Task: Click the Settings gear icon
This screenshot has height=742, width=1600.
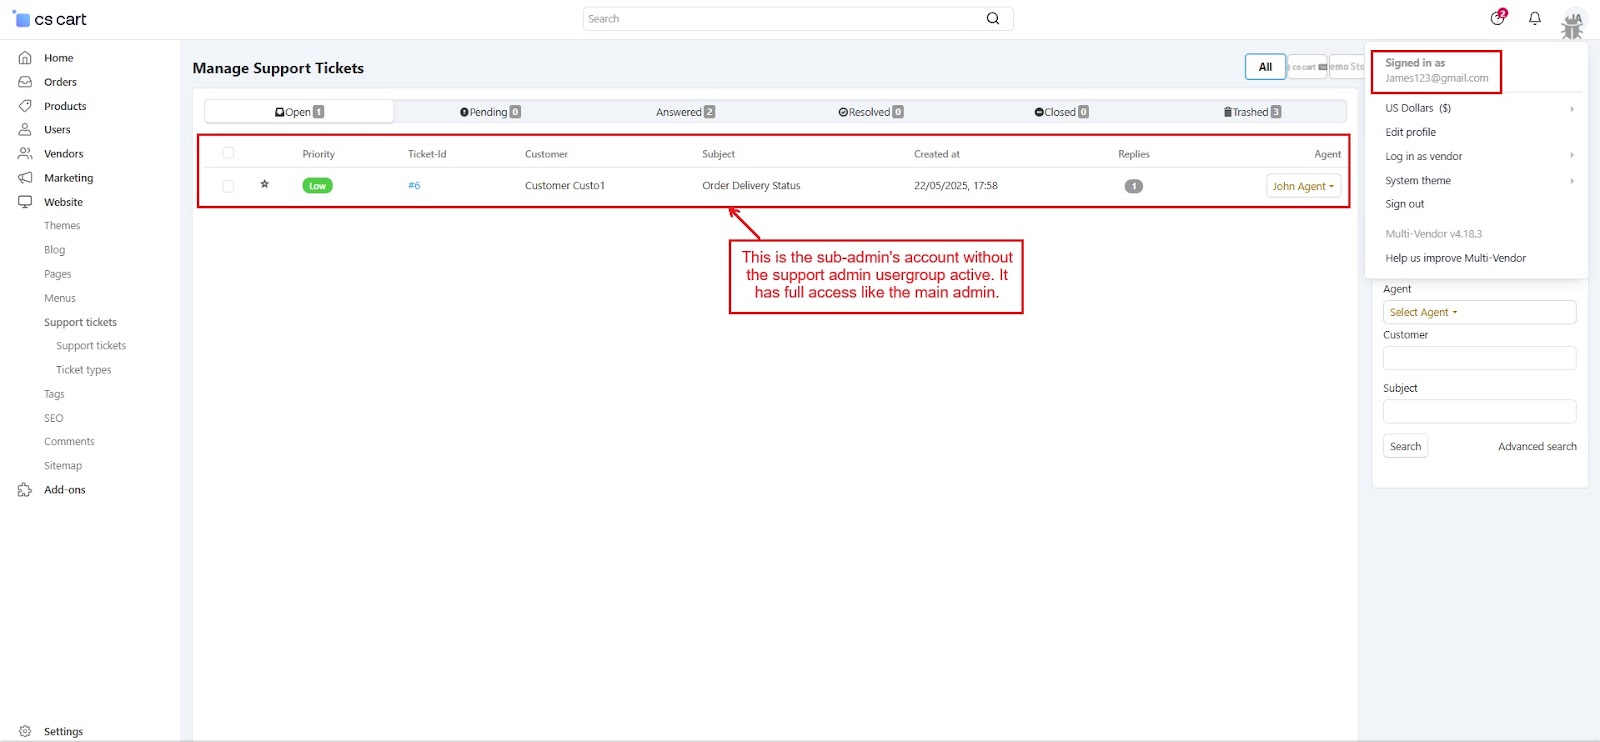Action: [x=25, y=731]
